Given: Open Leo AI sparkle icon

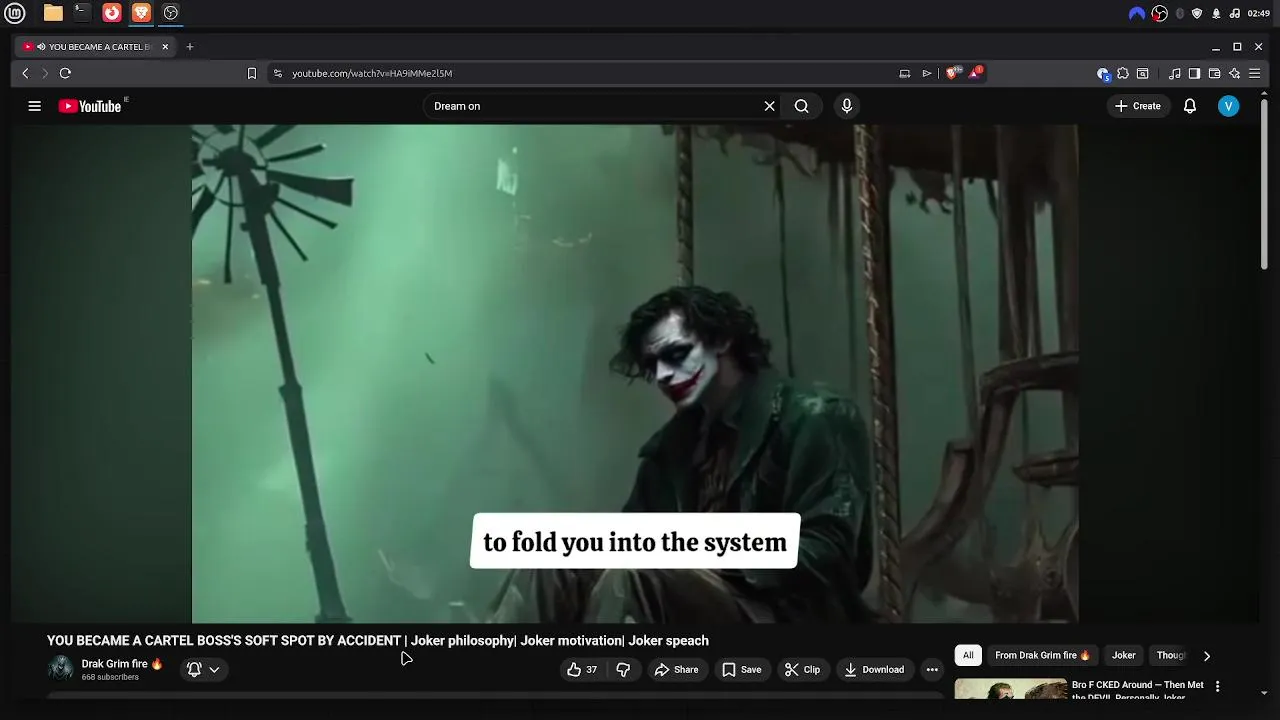Looking at the screenshot, I should pyautogui.click(x=1234, y=73).
